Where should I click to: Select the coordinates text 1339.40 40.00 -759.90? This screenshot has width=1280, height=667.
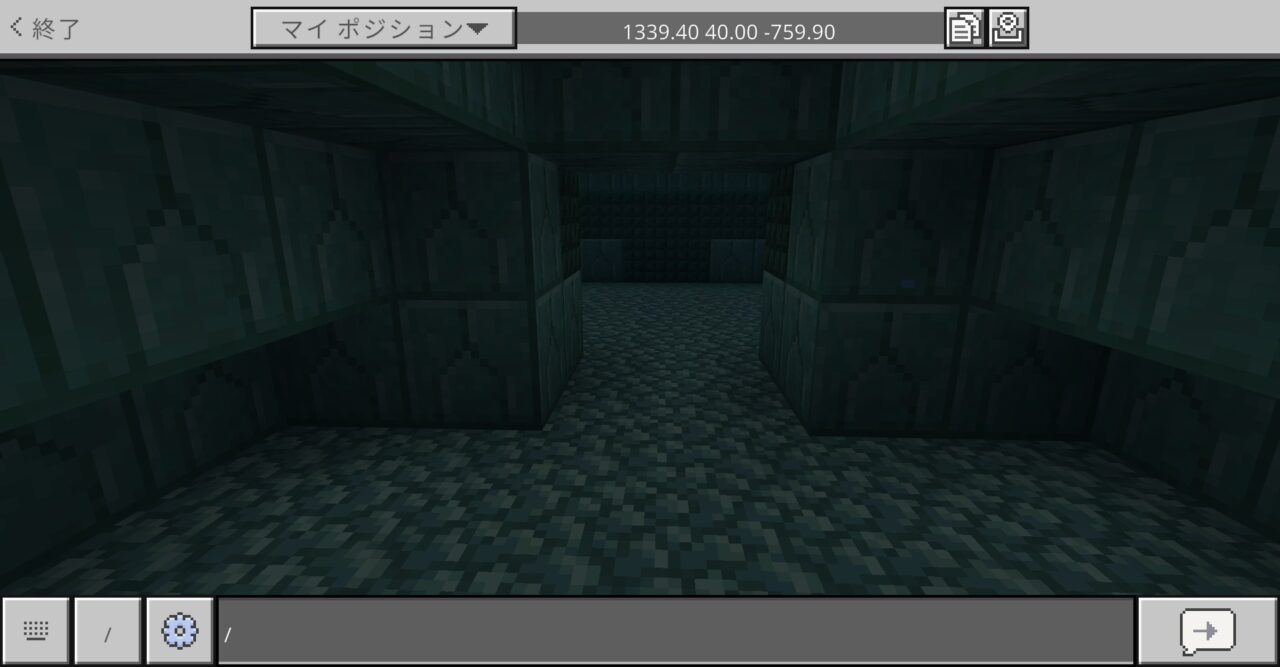[729, 32]
